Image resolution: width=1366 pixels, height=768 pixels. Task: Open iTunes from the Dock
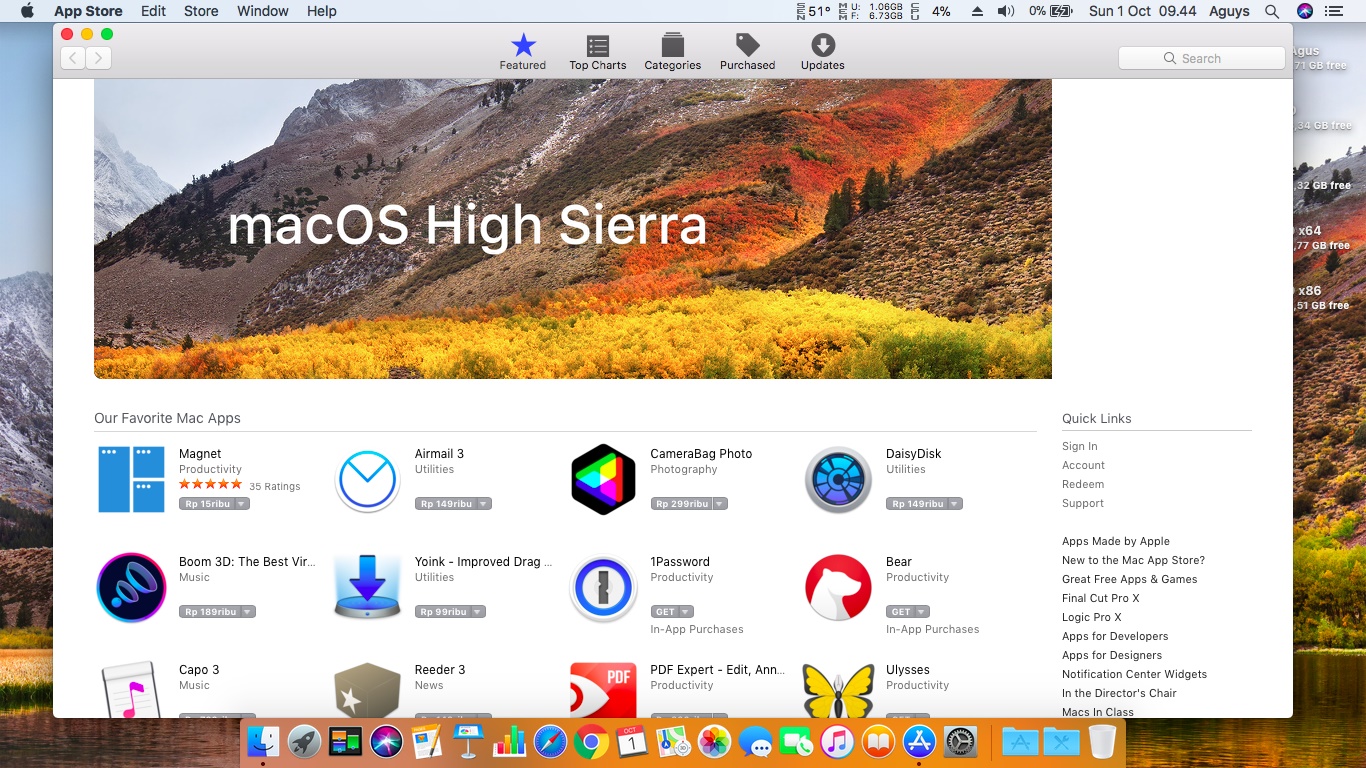pyautogui.click(x=837, y=742)
